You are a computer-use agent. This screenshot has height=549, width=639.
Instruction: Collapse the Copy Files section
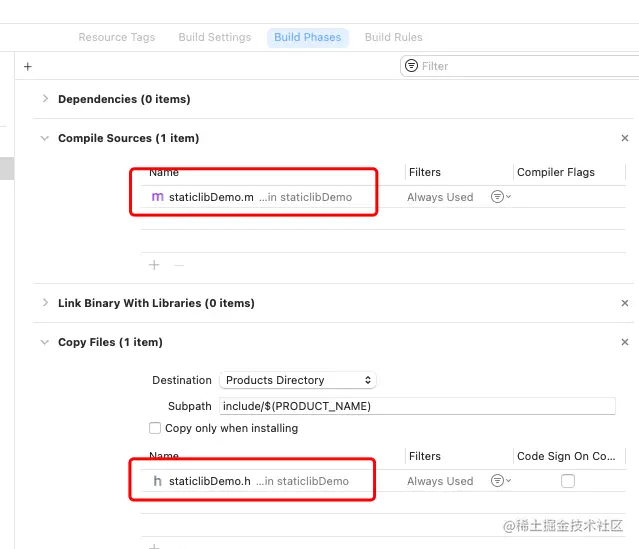click(x=45, y=342)
